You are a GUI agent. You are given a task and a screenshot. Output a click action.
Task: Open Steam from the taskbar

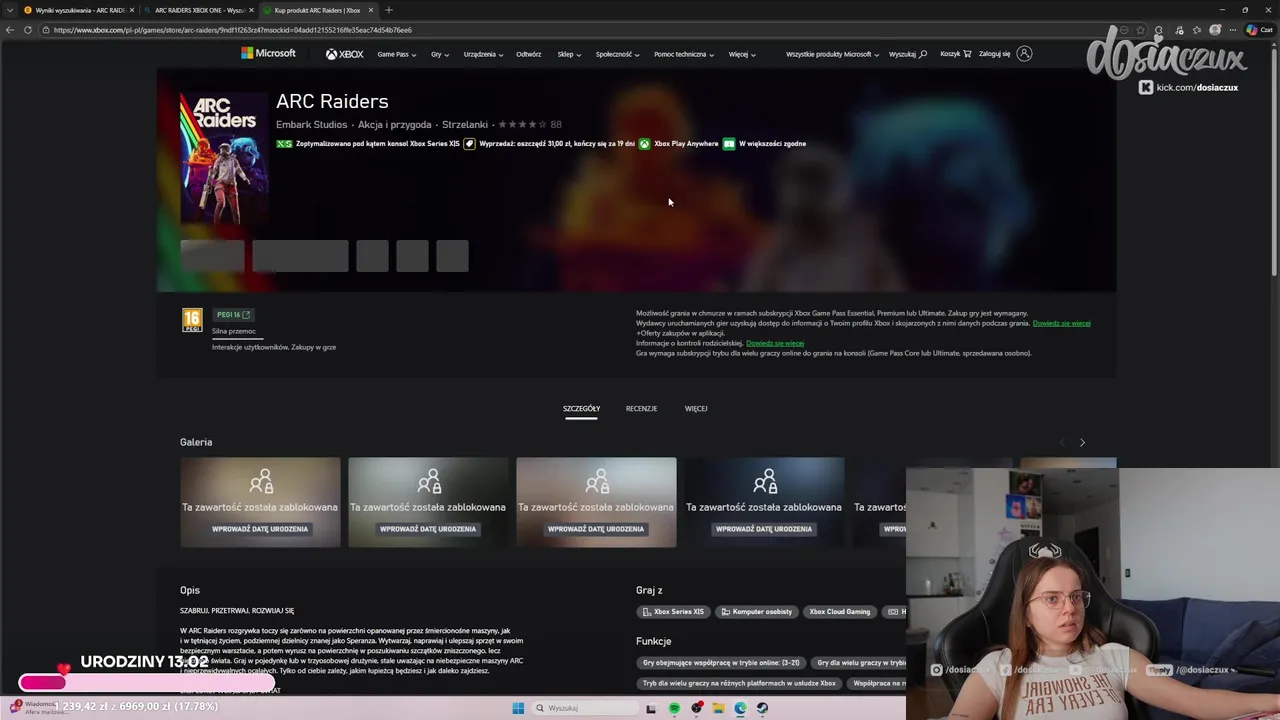[762, 708]
